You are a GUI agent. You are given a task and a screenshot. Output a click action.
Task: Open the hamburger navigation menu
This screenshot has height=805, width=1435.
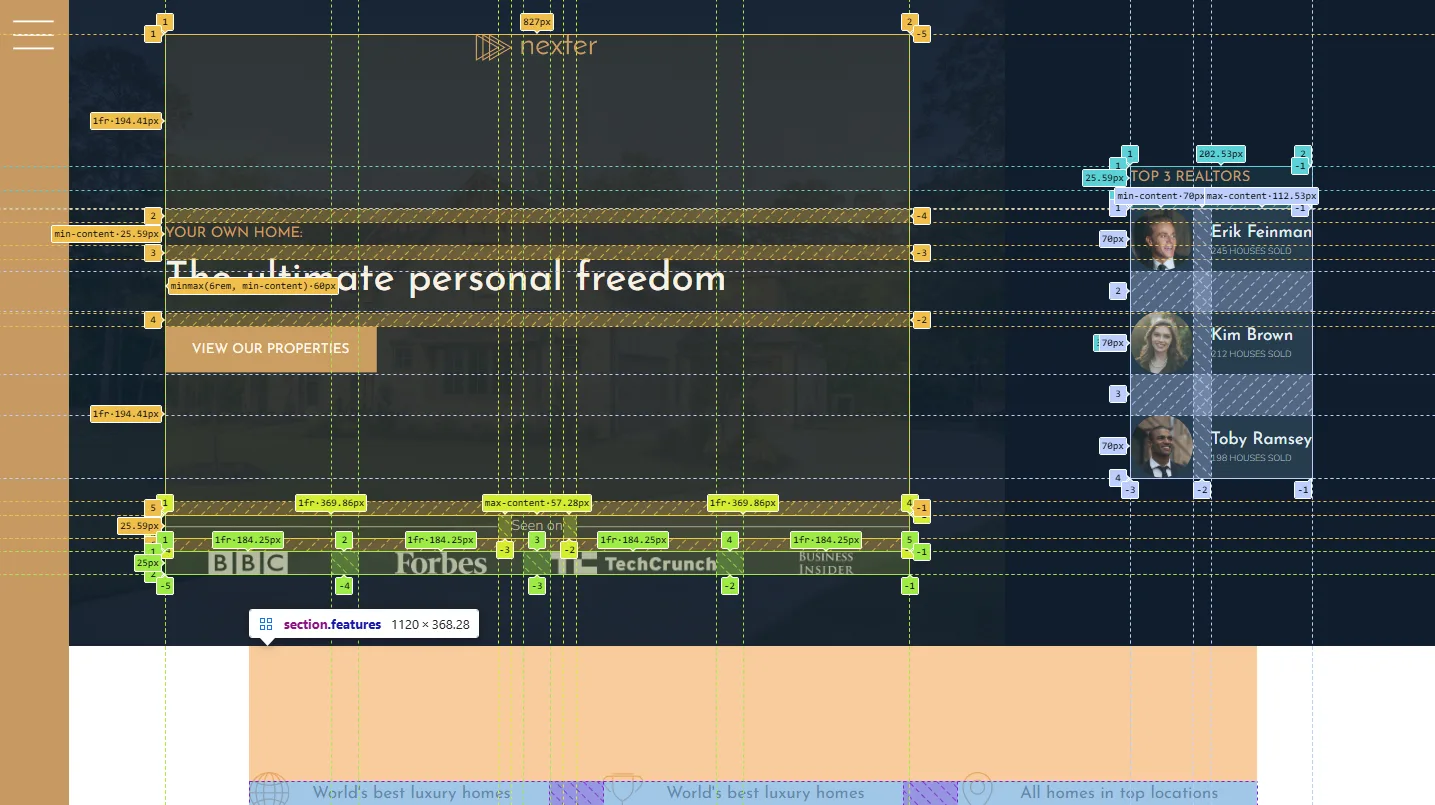[33, 34]
